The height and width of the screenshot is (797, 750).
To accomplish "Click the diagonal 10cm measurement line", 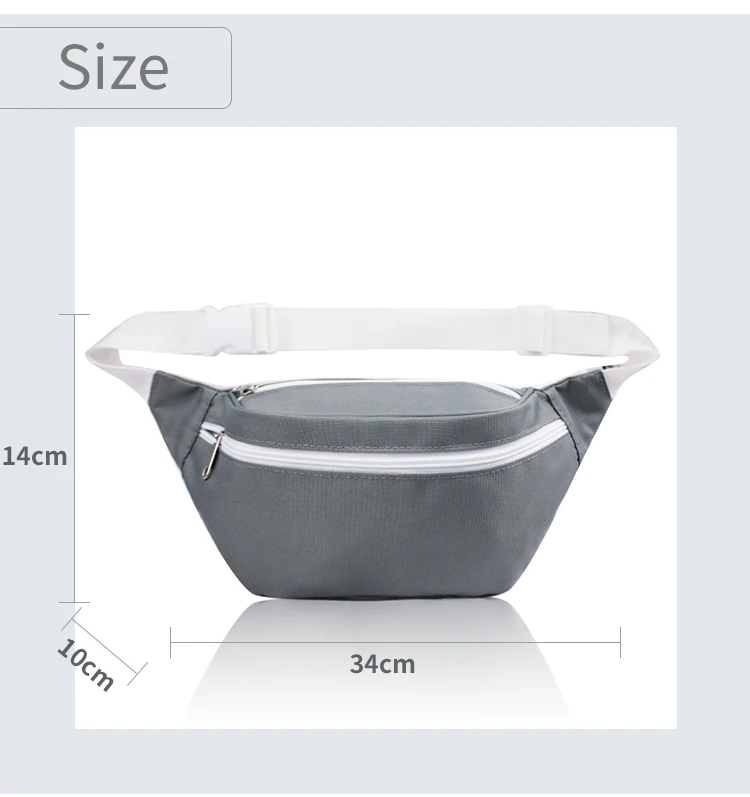I will (x=105, y=646).
